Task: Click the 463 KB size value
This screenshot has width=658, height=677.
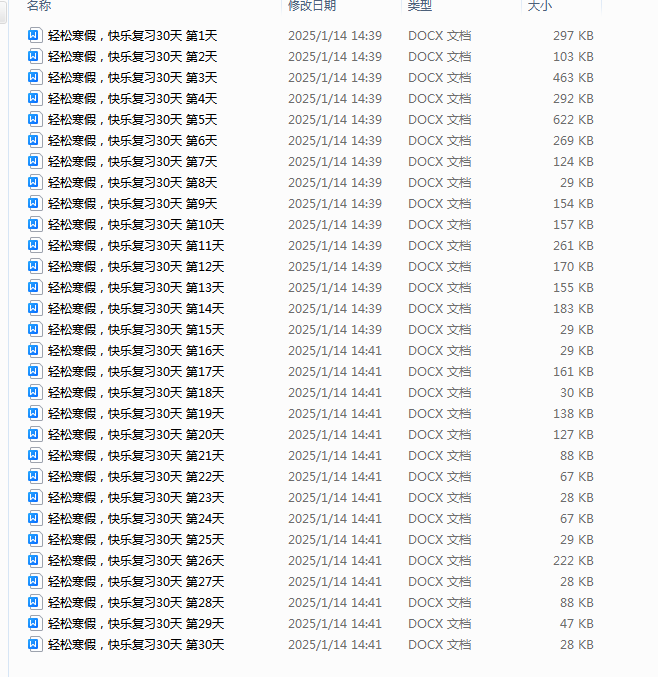Action: pyautogui.click(x=573, y=78)
